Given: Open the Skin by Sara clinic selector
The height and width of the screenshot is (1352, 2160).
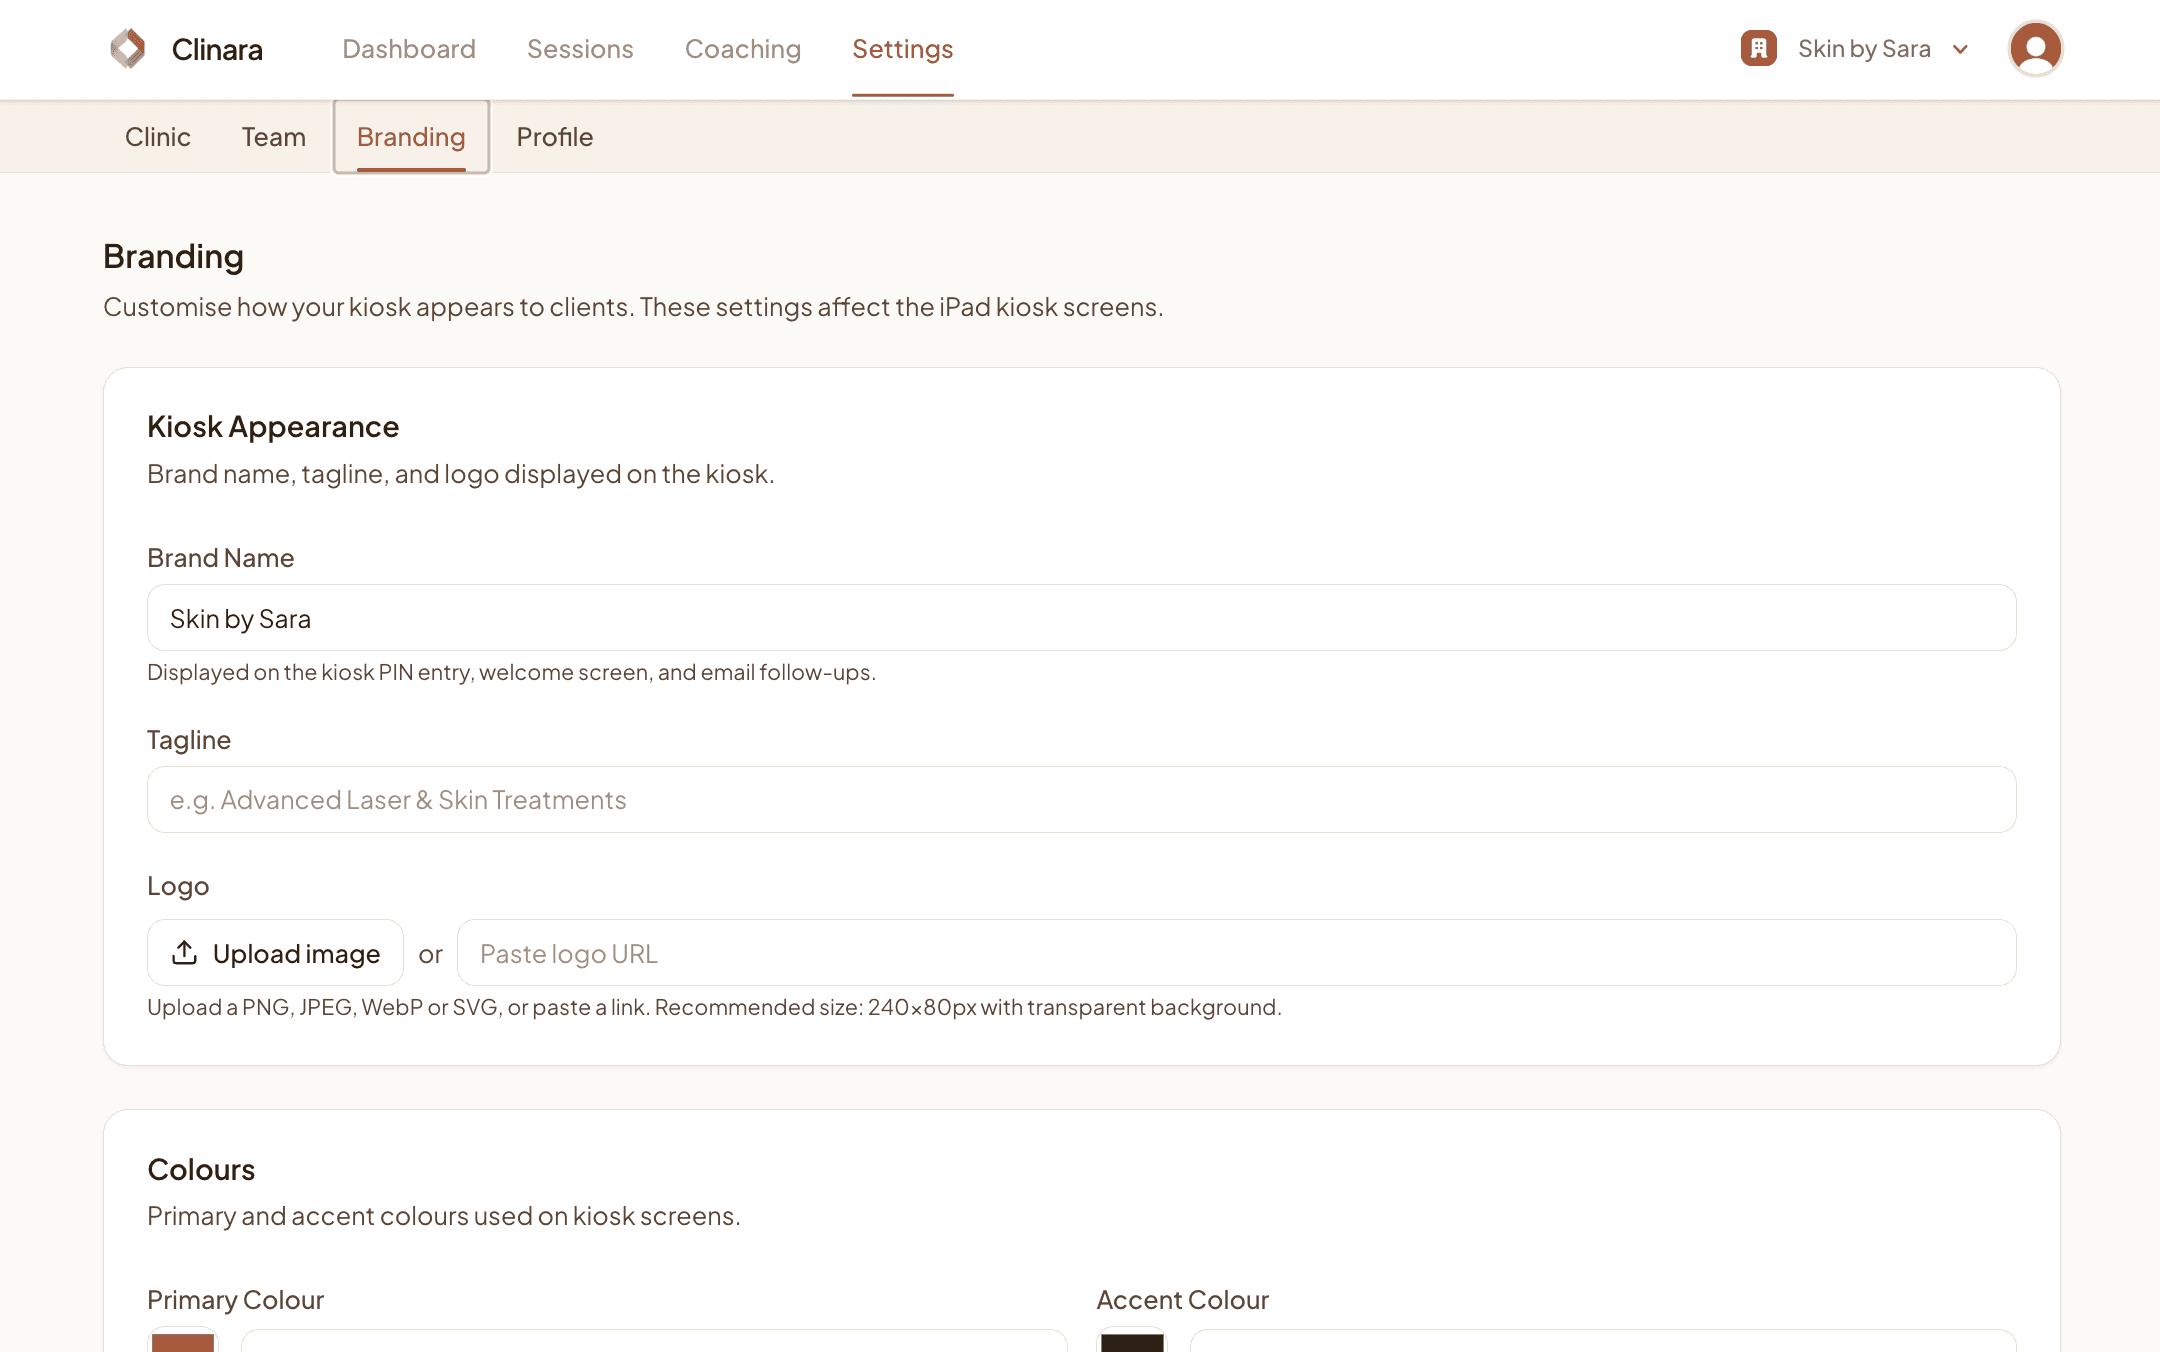Looking at the screenshot, I should point(1856,48).
